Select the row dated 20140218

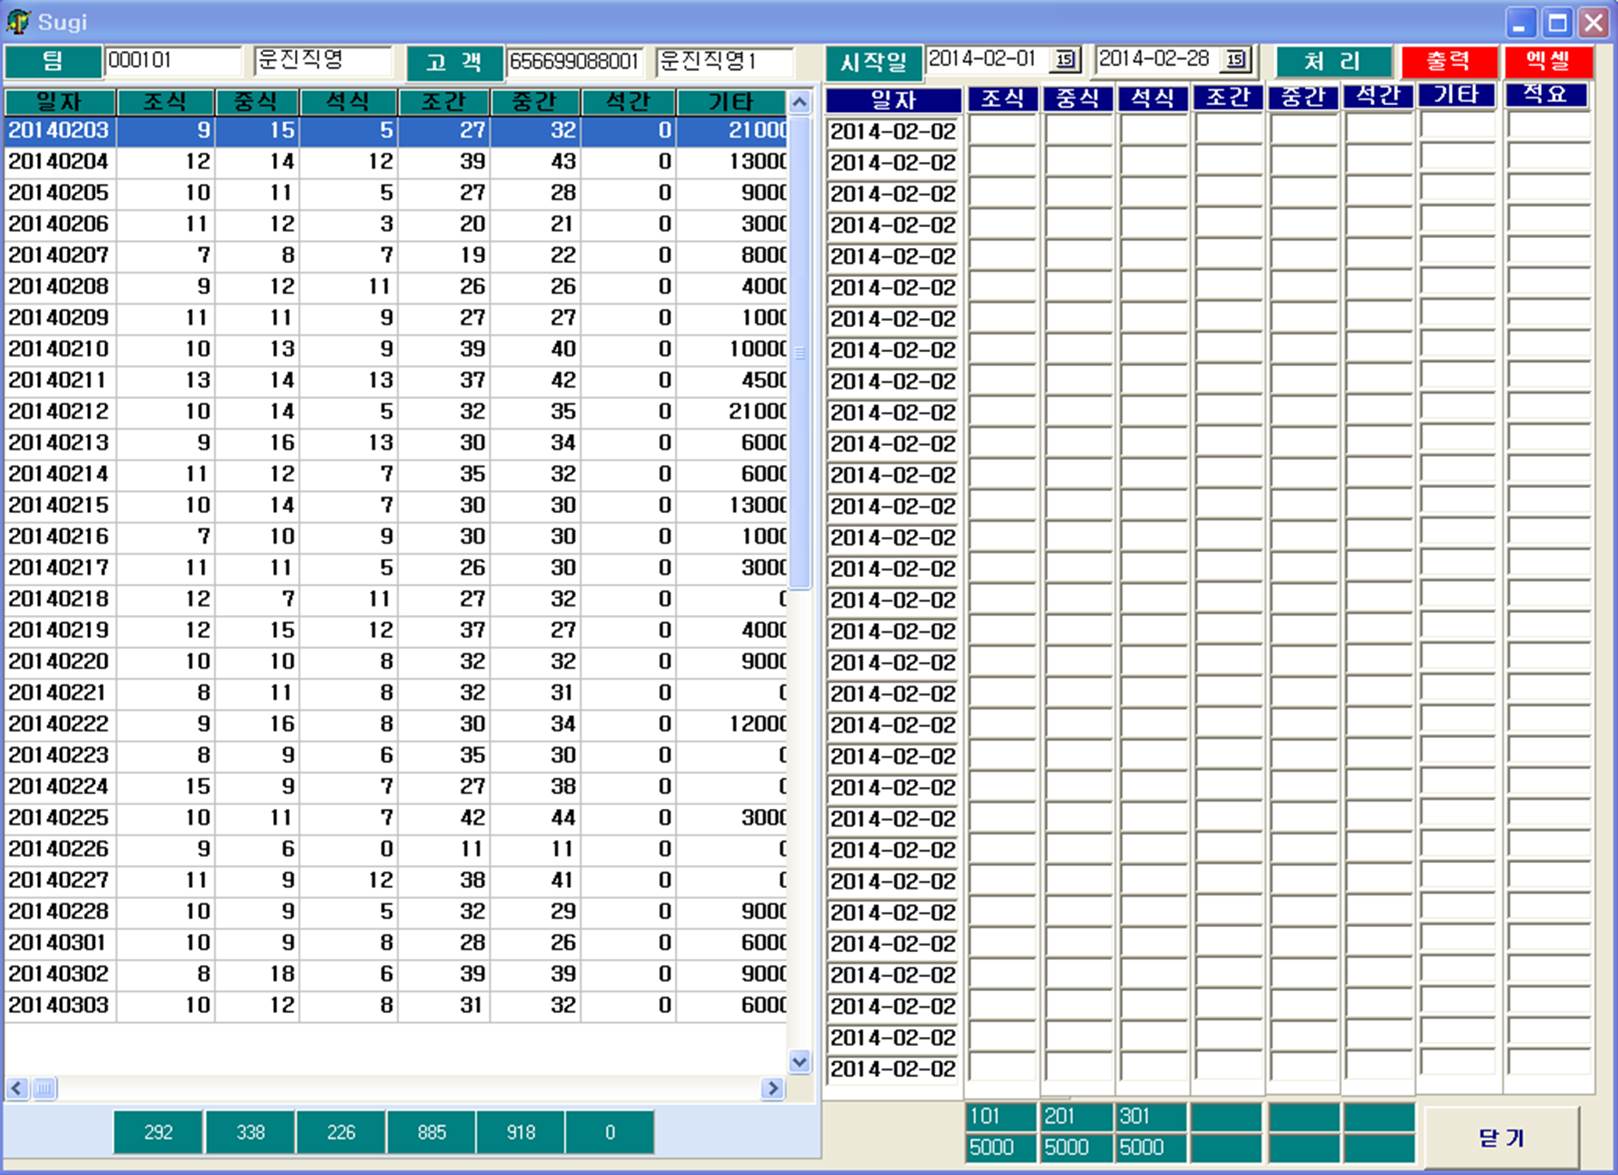[x=396, y=599]
